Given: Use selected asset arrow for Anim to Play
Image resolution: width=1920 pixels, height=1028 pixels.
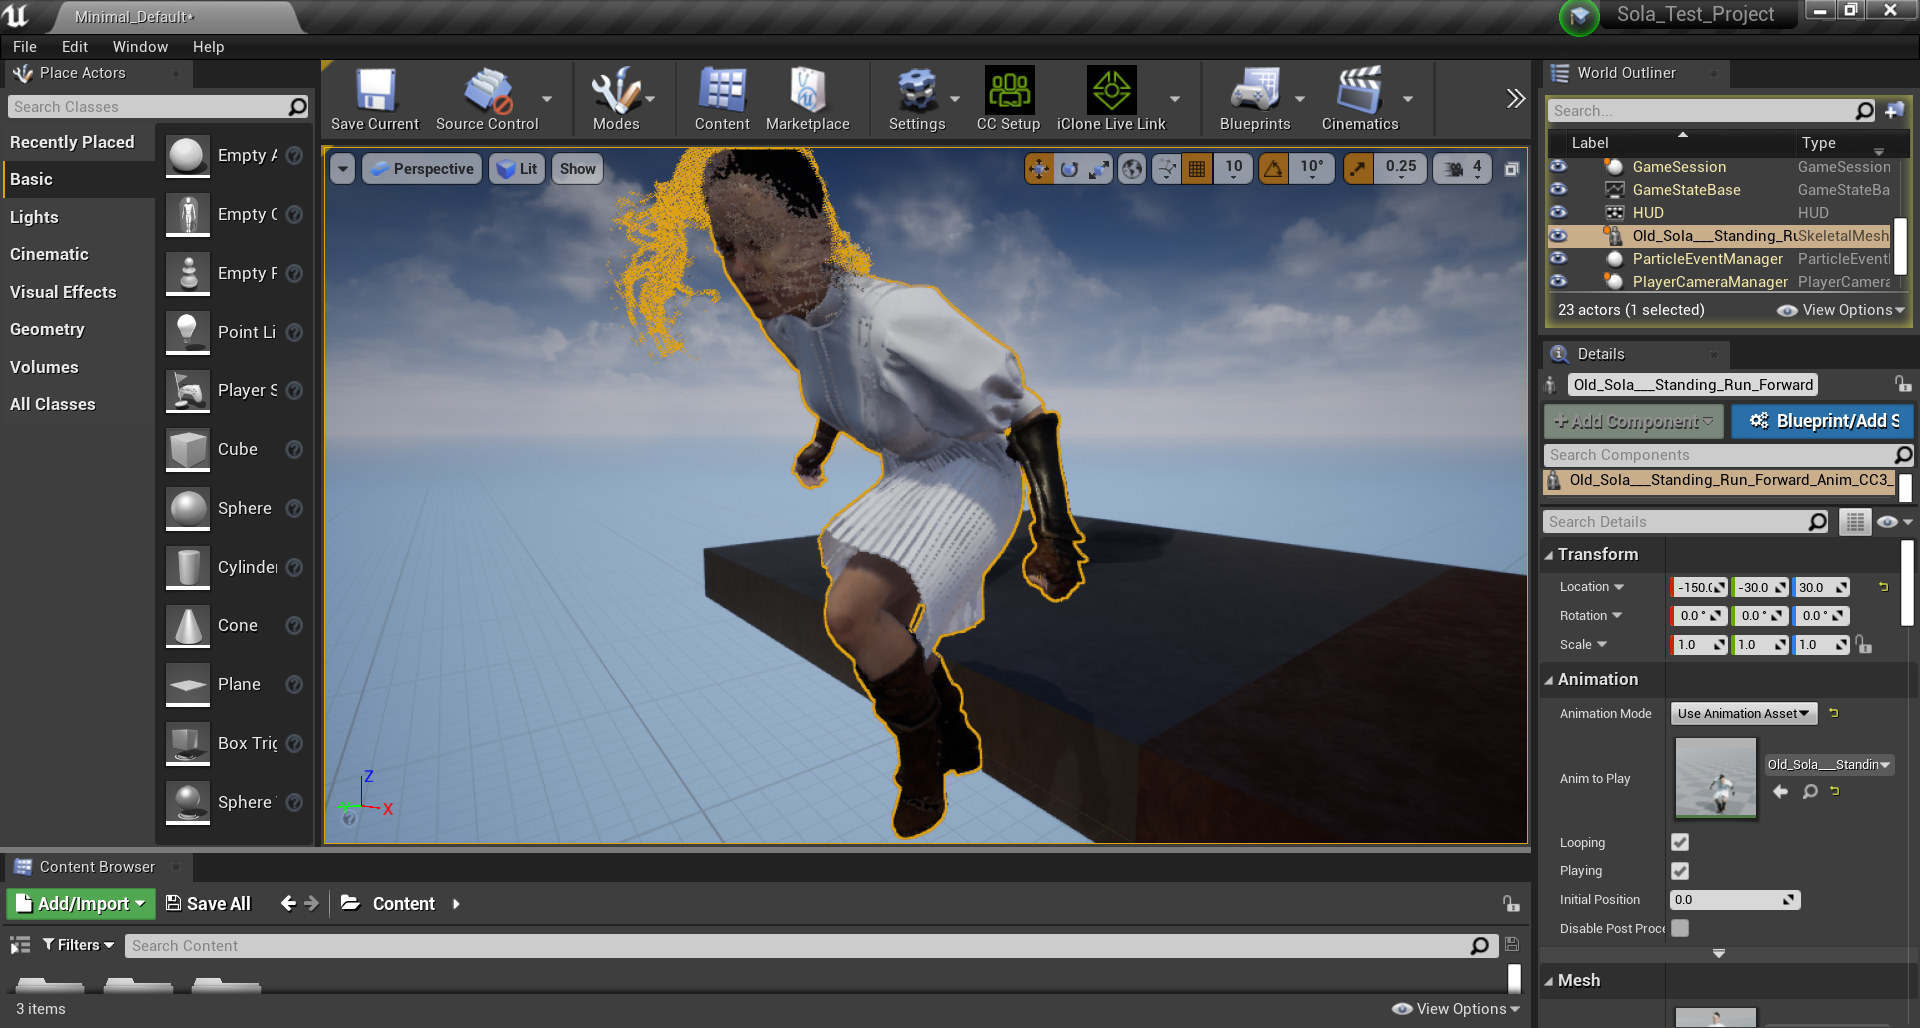Looking at the screenshot, I should 1781,792.
